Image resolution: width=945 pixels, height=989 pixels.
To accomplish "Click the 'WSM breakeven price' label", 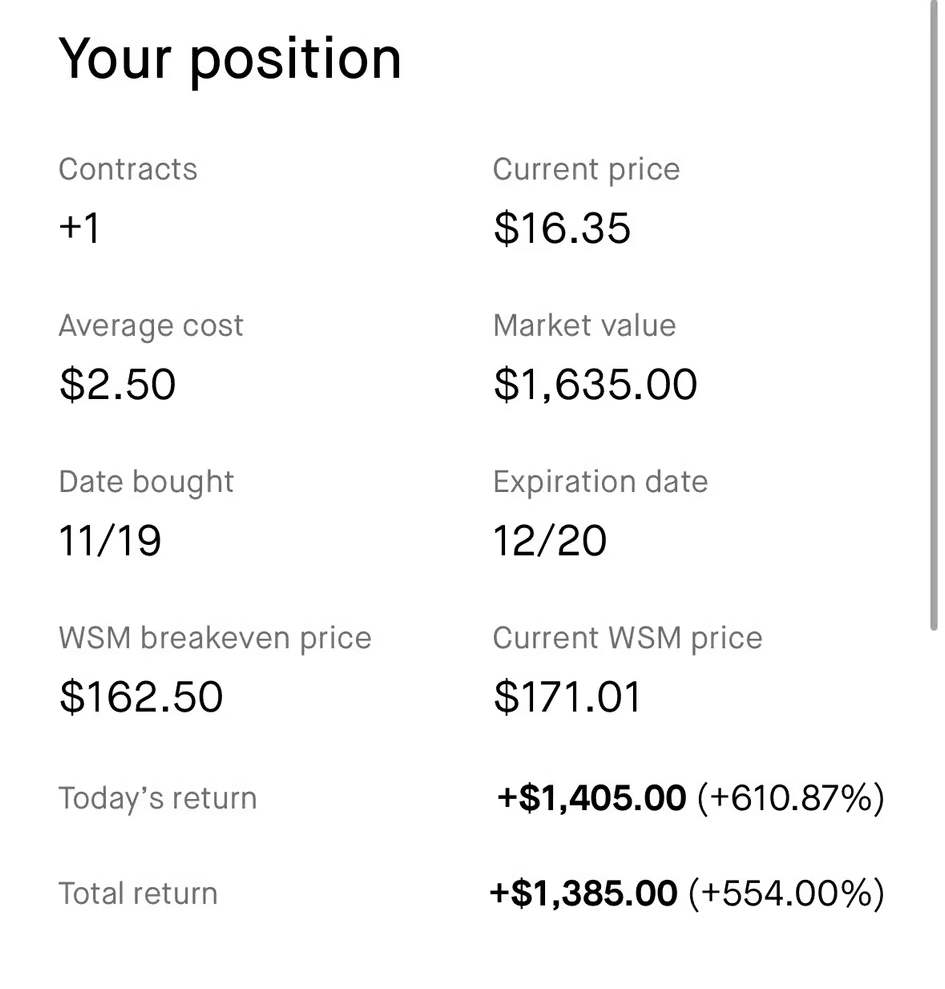I will 215,638.
